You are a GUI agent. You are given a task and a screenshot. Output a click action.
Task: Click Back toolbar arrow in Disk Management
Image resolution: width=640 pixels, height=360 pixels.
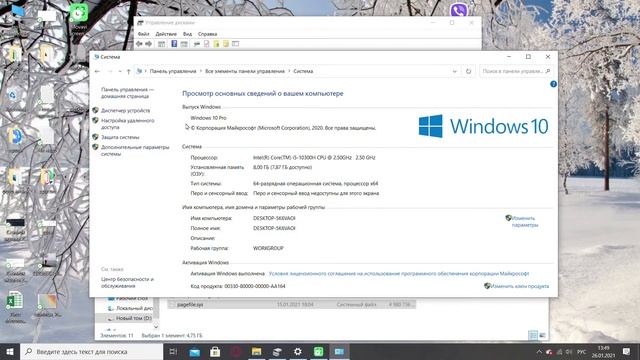tap(139, 44)
